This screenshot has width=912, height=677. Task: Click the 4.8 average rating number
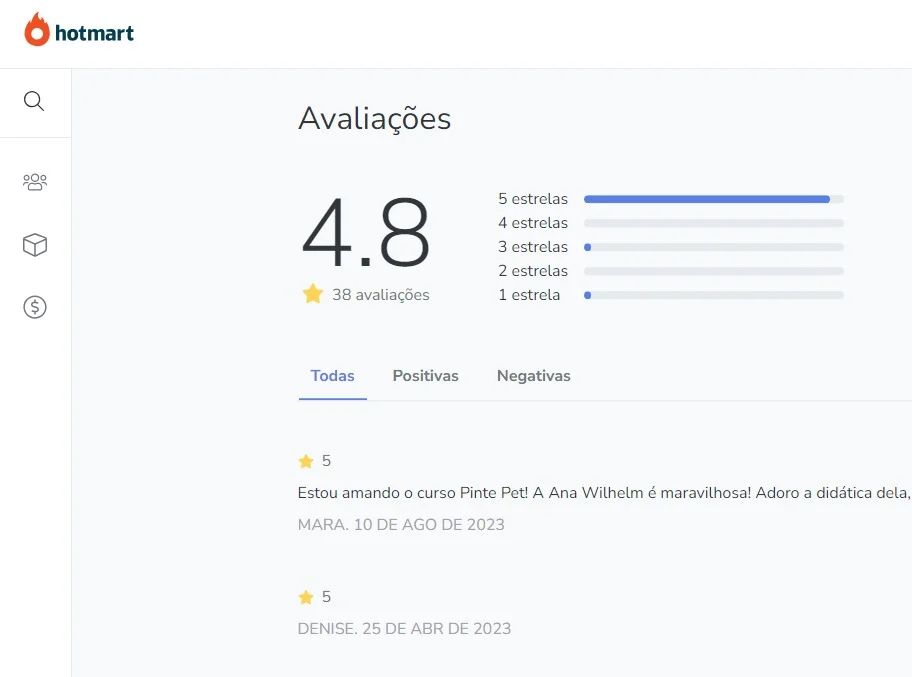click(366, 233)
